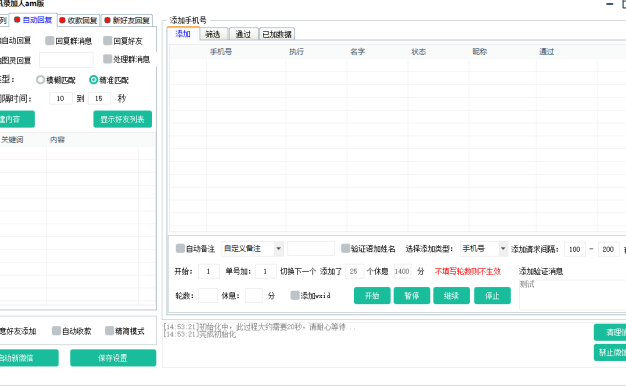
Task: Click the 休息 minutes input field
Action: (x=254, y=296)
